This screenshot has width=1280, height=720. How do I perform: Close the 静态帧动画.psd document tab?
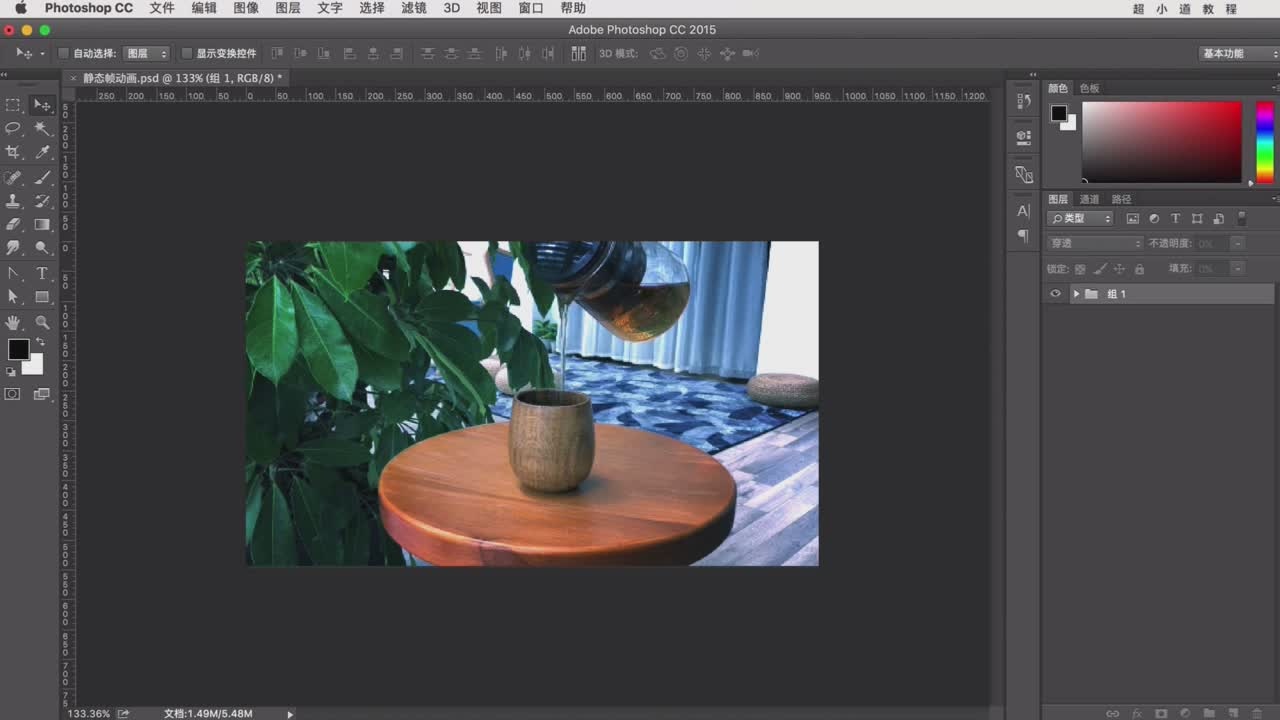pos(72,77)
